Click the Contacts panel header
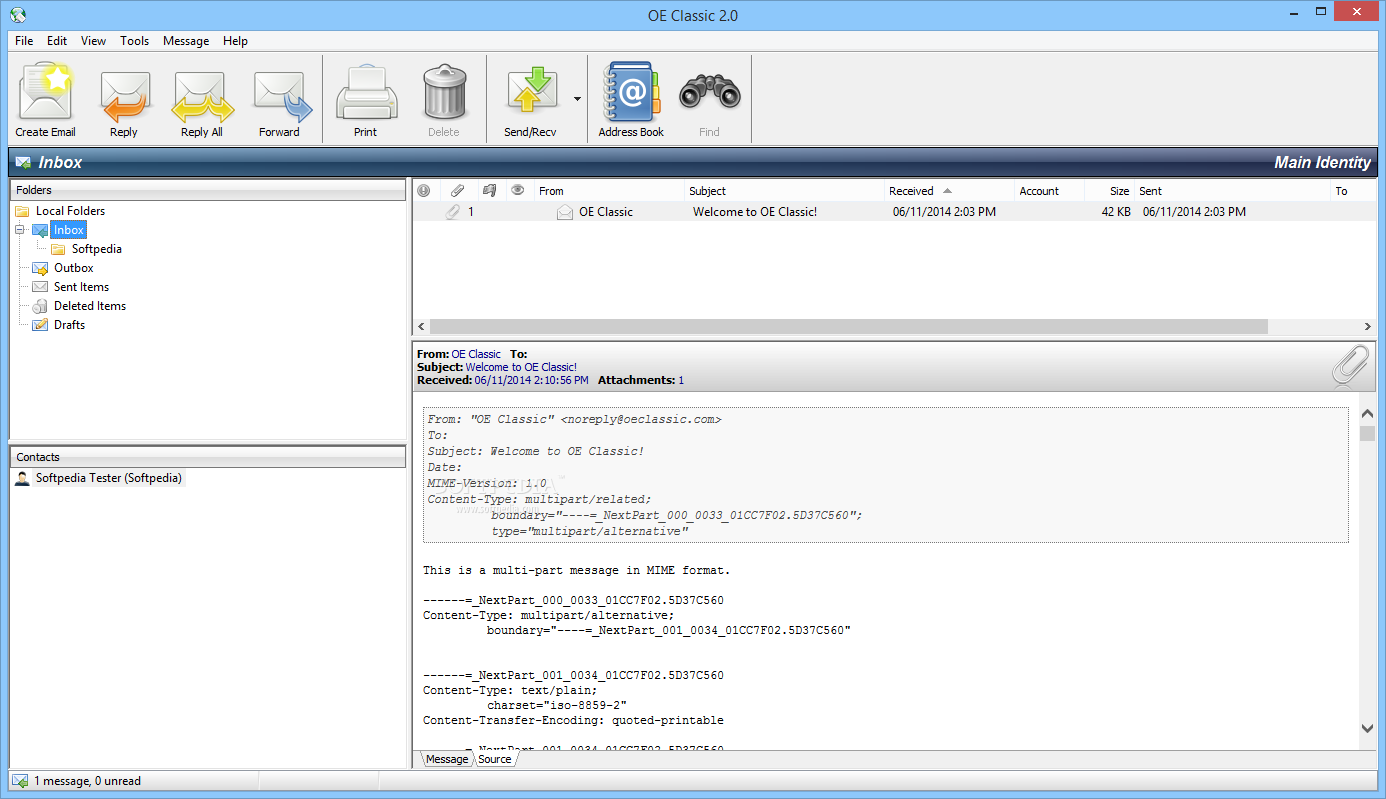1386x799 pixels. (x=207, y=457)
